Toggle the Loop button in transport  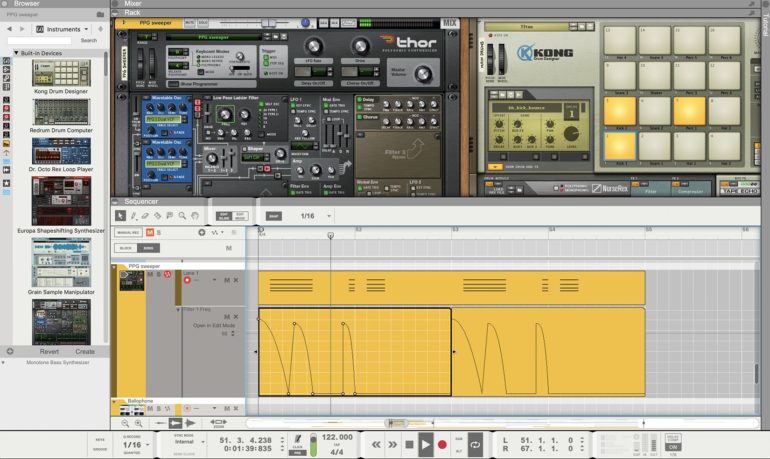coord(475,445)
